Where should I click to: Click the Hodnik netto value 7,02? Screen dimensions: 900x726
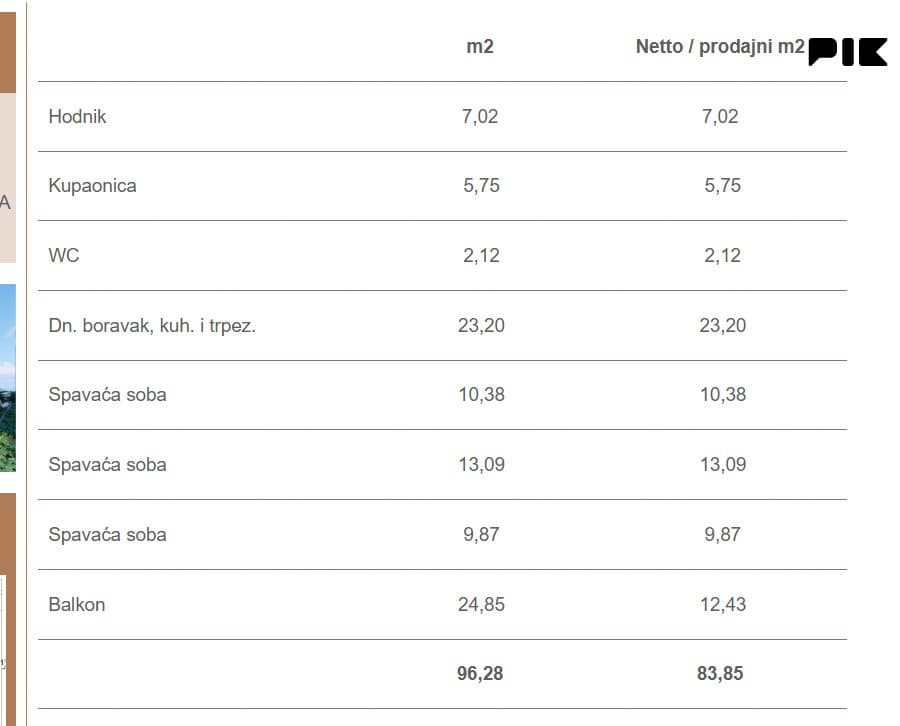click(720, 117)
